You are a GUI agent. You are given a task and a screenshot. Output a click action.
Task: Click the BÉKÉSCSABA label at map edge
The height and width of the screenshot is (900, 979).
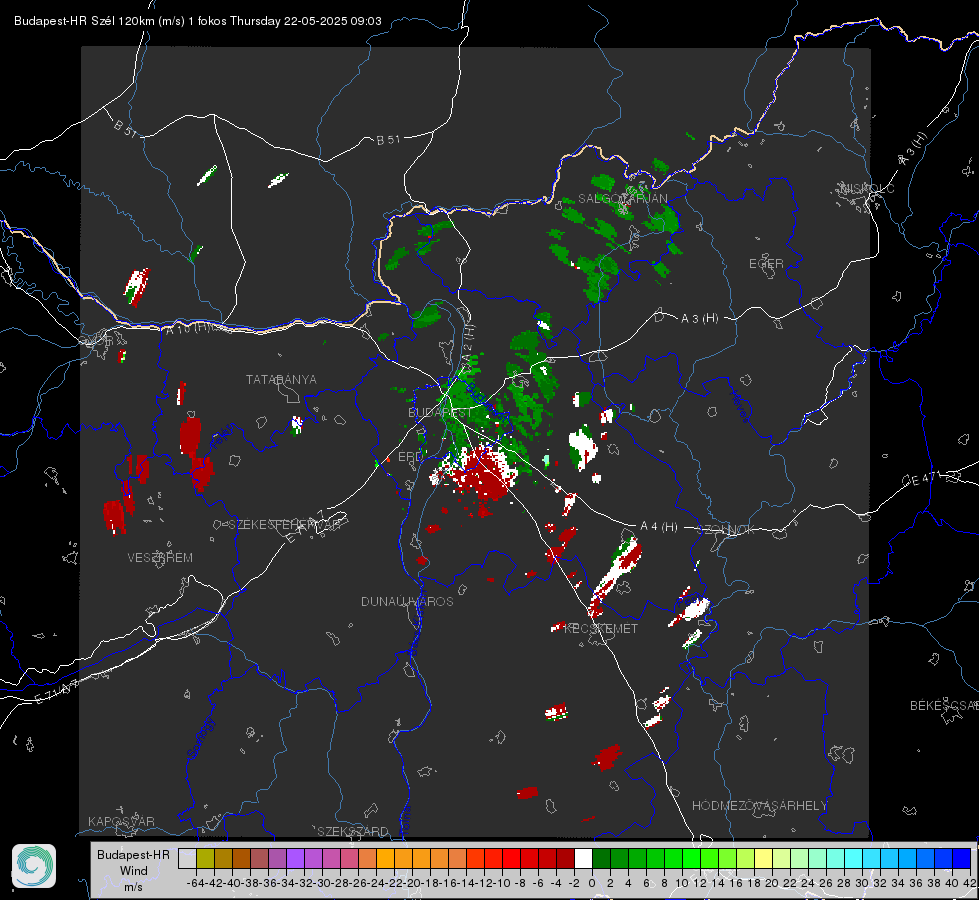[944, 706]
